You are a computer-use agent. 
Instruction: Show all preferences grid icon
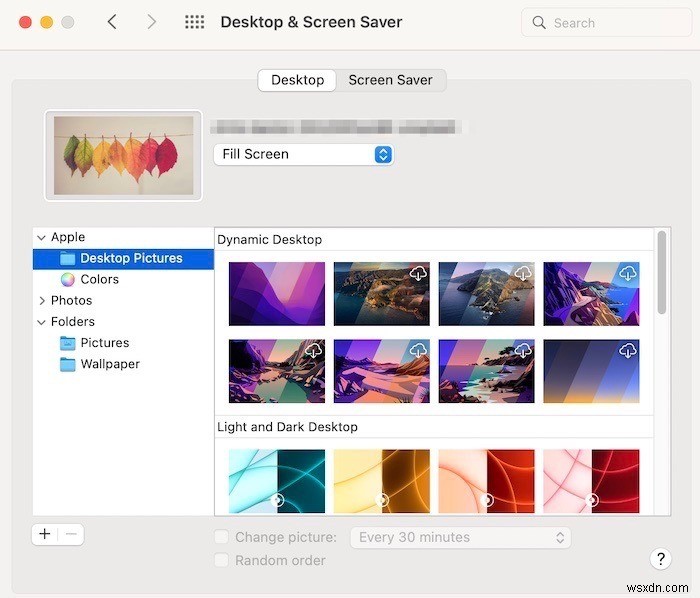click(x=195, y=22)
